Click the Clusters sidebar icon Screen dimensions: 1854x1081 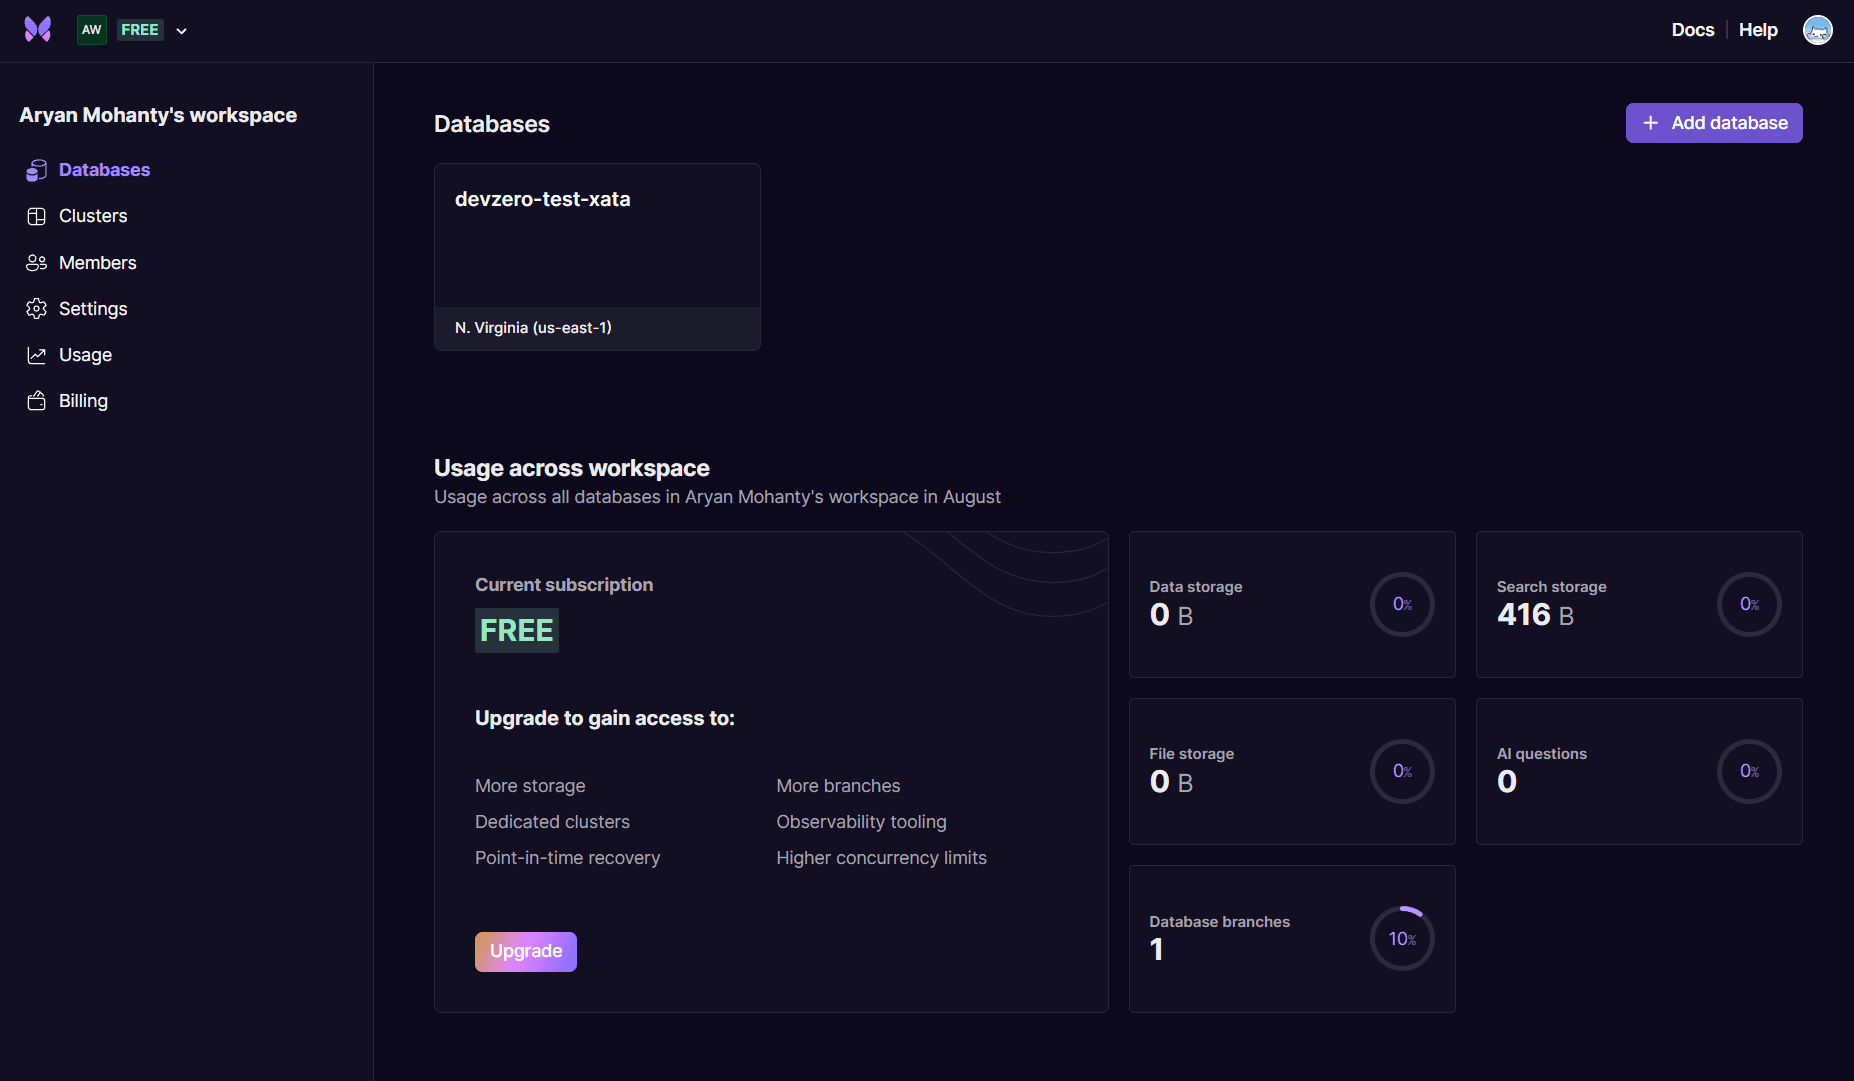[37, 216]
